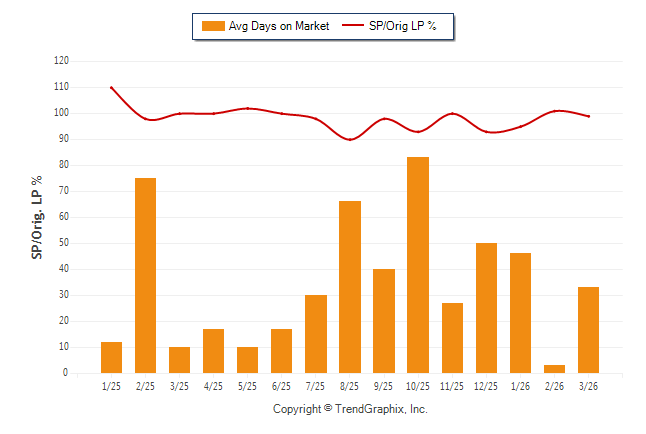Click the red line point at 1/25
The height and width of the screenshot is (434, 646).
coord(111,87)
